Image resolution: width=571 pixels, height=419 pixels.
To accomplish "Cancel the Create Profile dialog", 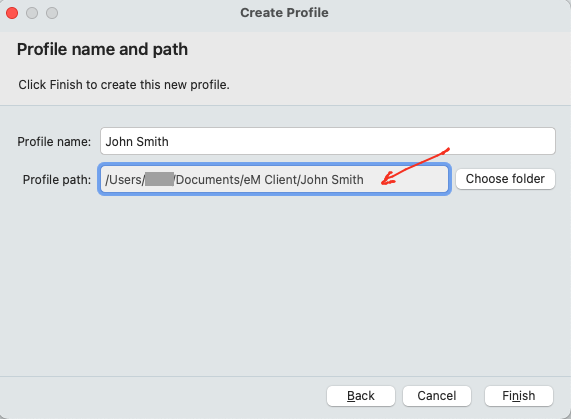I will click(x=437, y=396).
